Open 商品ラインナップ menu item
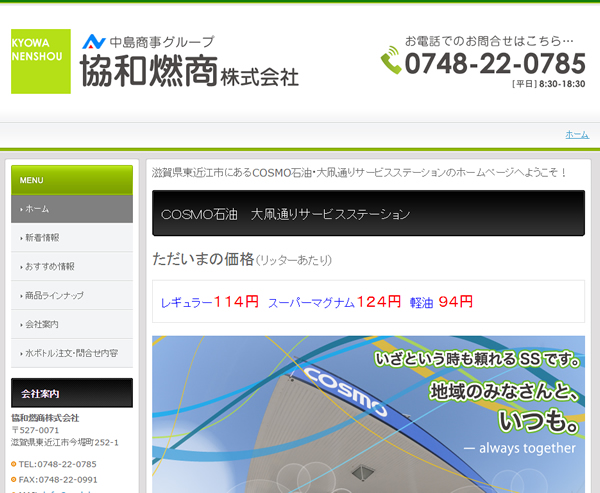Screen dimensions: 600x493 pyautogui.click(x=72, y=295)
